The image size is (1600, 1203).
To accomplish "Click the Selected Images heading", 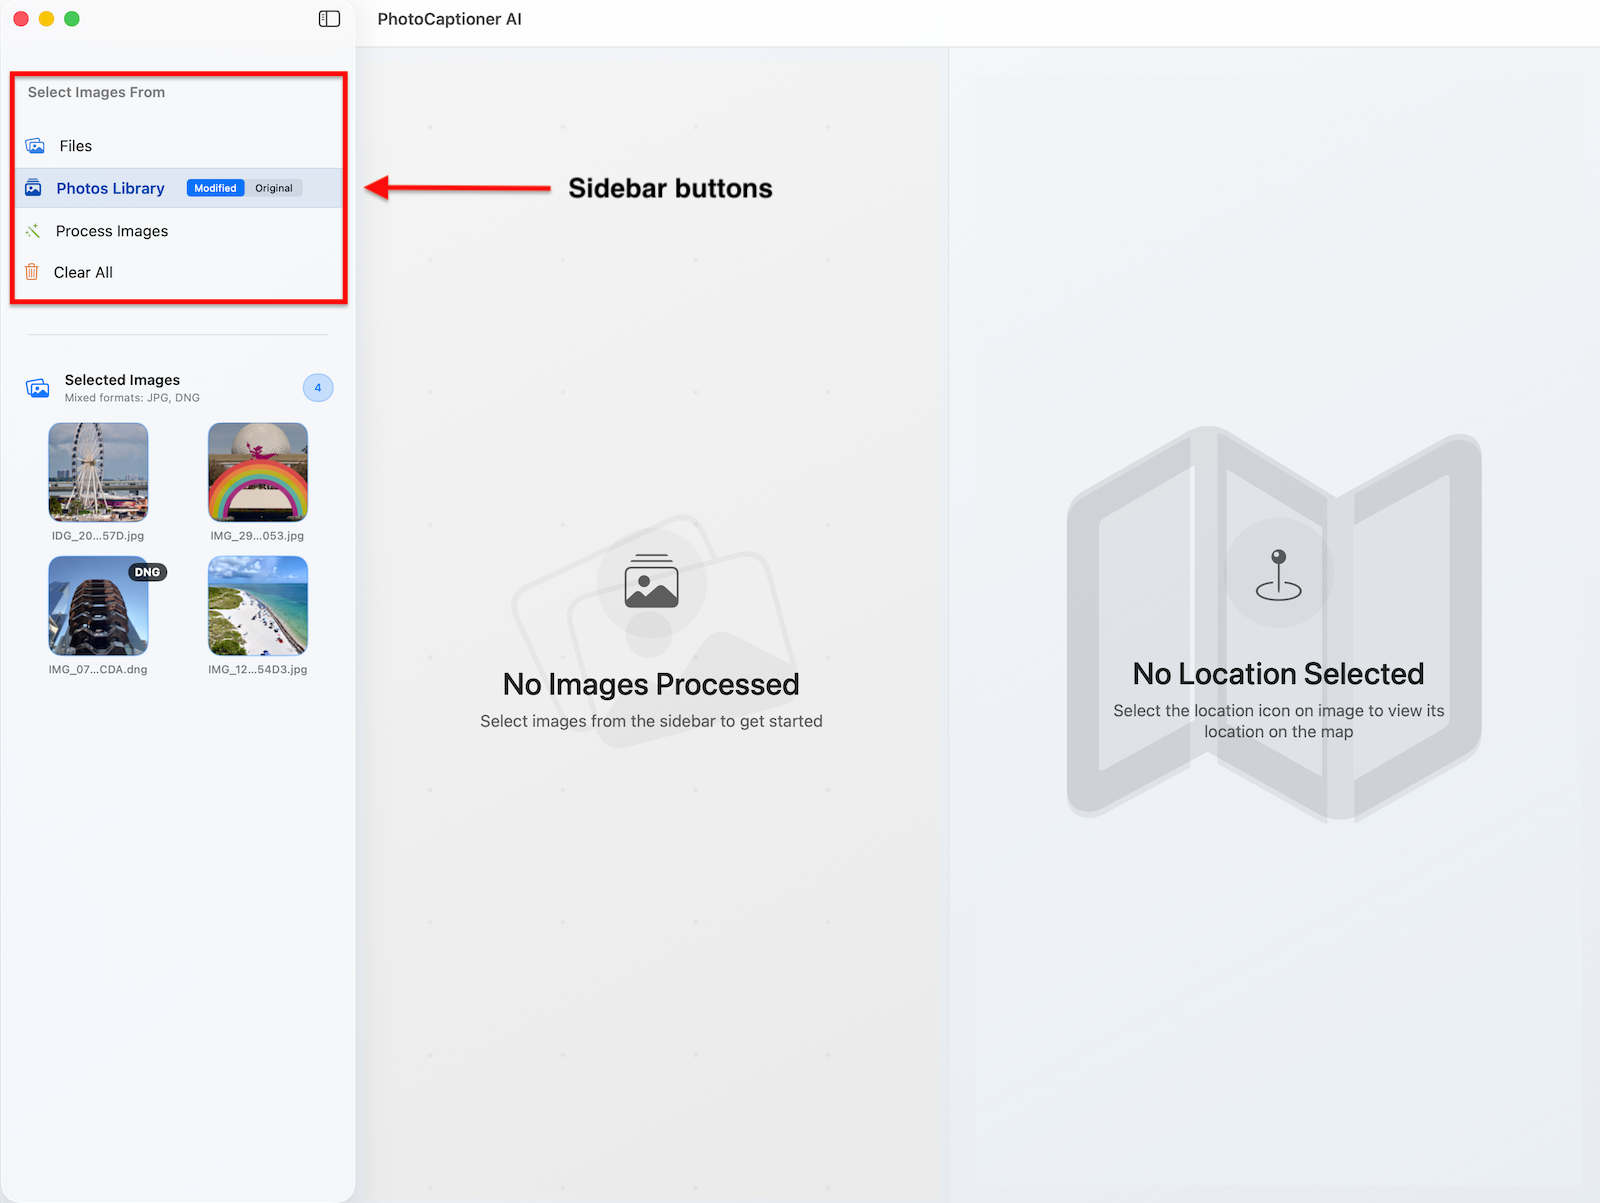I will (x=122, y=380).
